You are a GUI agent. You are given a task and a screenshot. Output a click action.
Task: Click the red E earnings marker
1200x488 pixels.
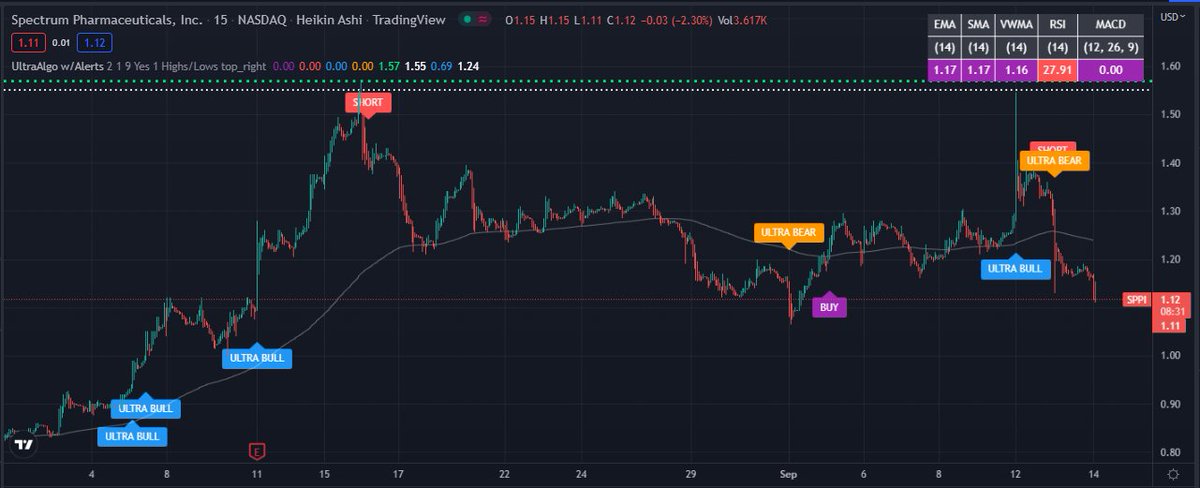257,451
